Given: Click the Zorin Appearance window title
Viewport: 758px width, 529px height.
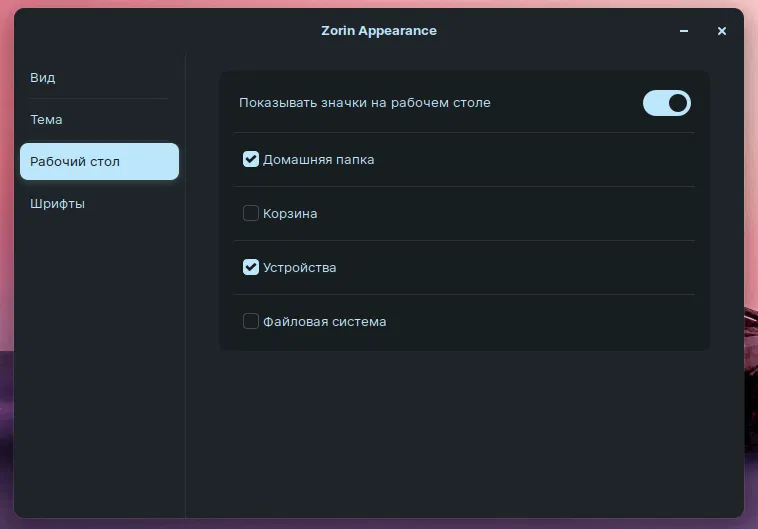Looking at the screenshot, I should pos(379,30).
